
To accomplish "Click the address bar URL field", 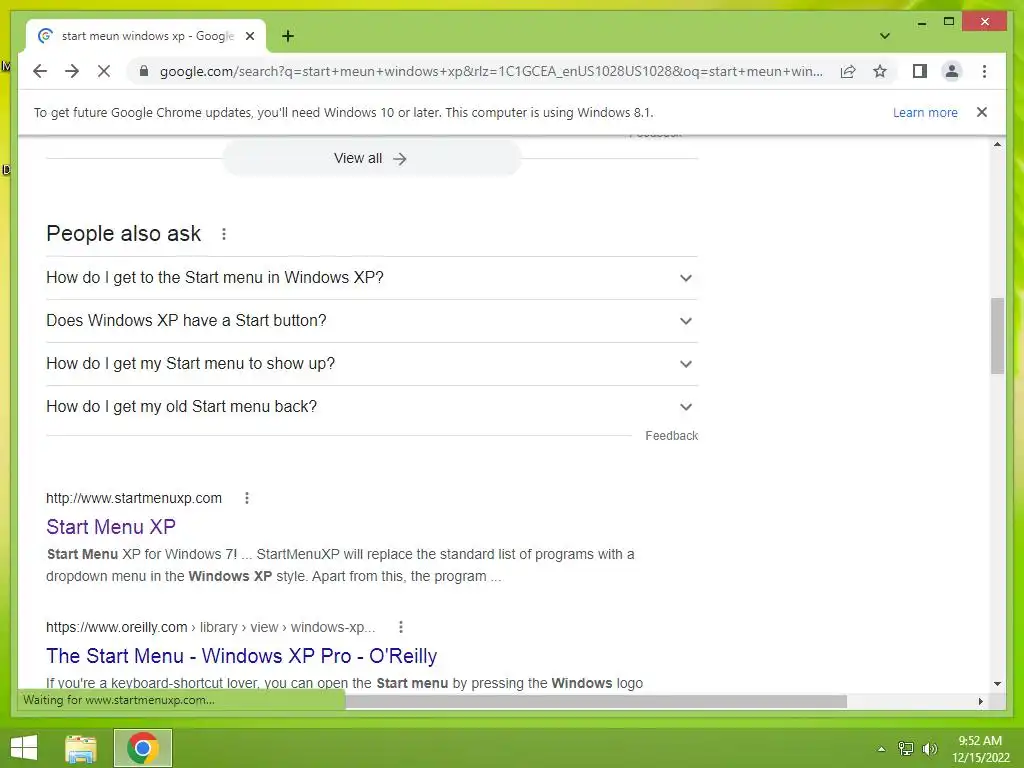I will (490, 71).
